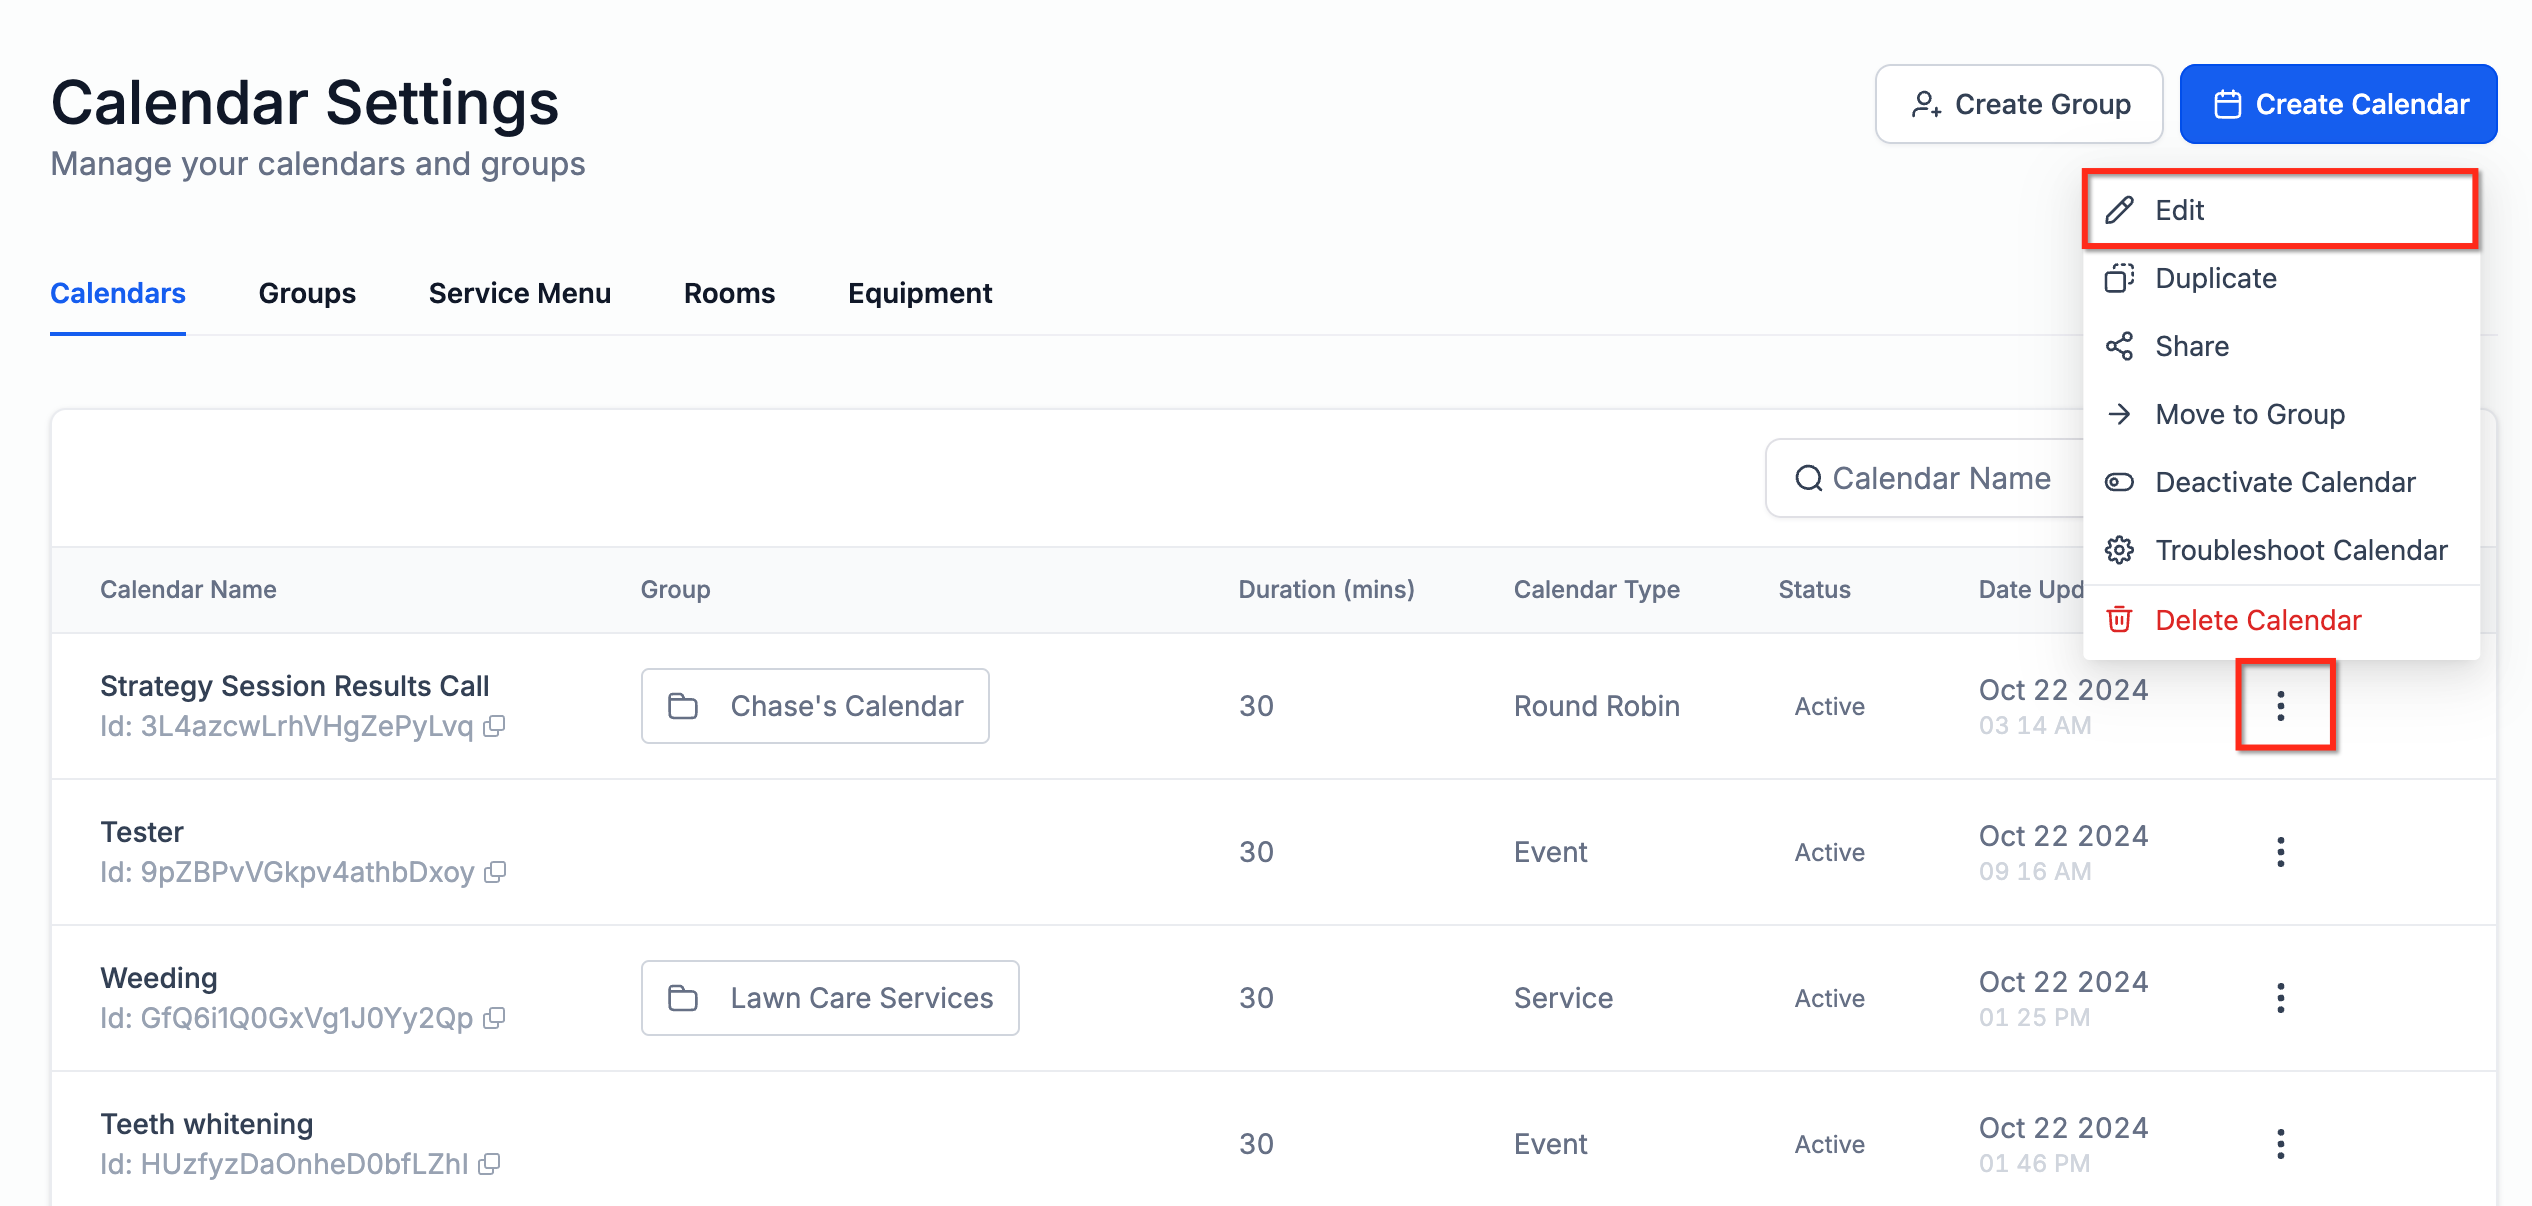The image size is (2532, 1206).
Task: Open three-dot menu for Strategy Session row
Action: click(x=2280, y=706)
